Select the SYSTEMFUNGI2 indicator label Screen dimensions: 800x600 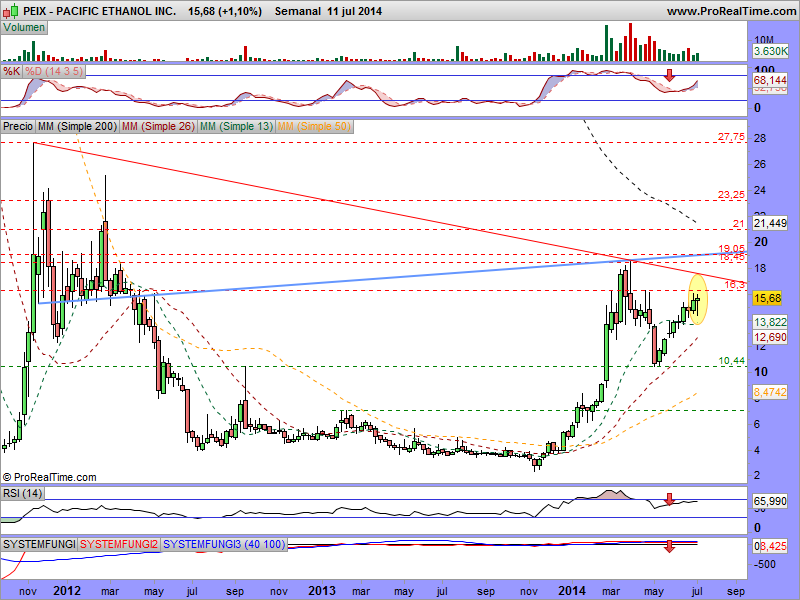(x=119, y=544)
